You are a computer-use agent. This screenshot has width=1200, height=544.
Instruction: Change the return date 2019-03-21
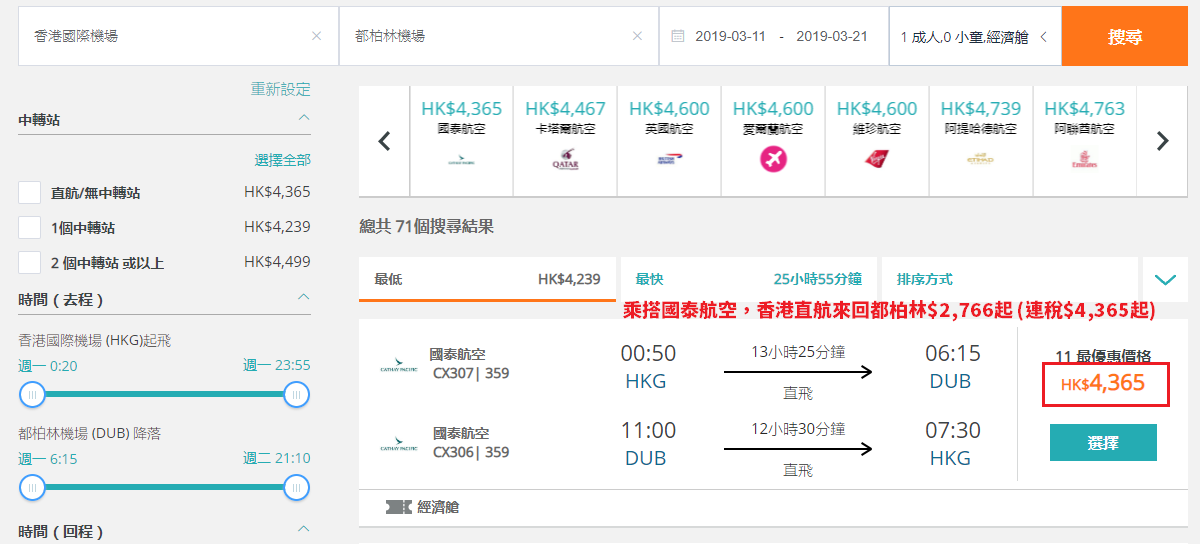coord(832,36)
